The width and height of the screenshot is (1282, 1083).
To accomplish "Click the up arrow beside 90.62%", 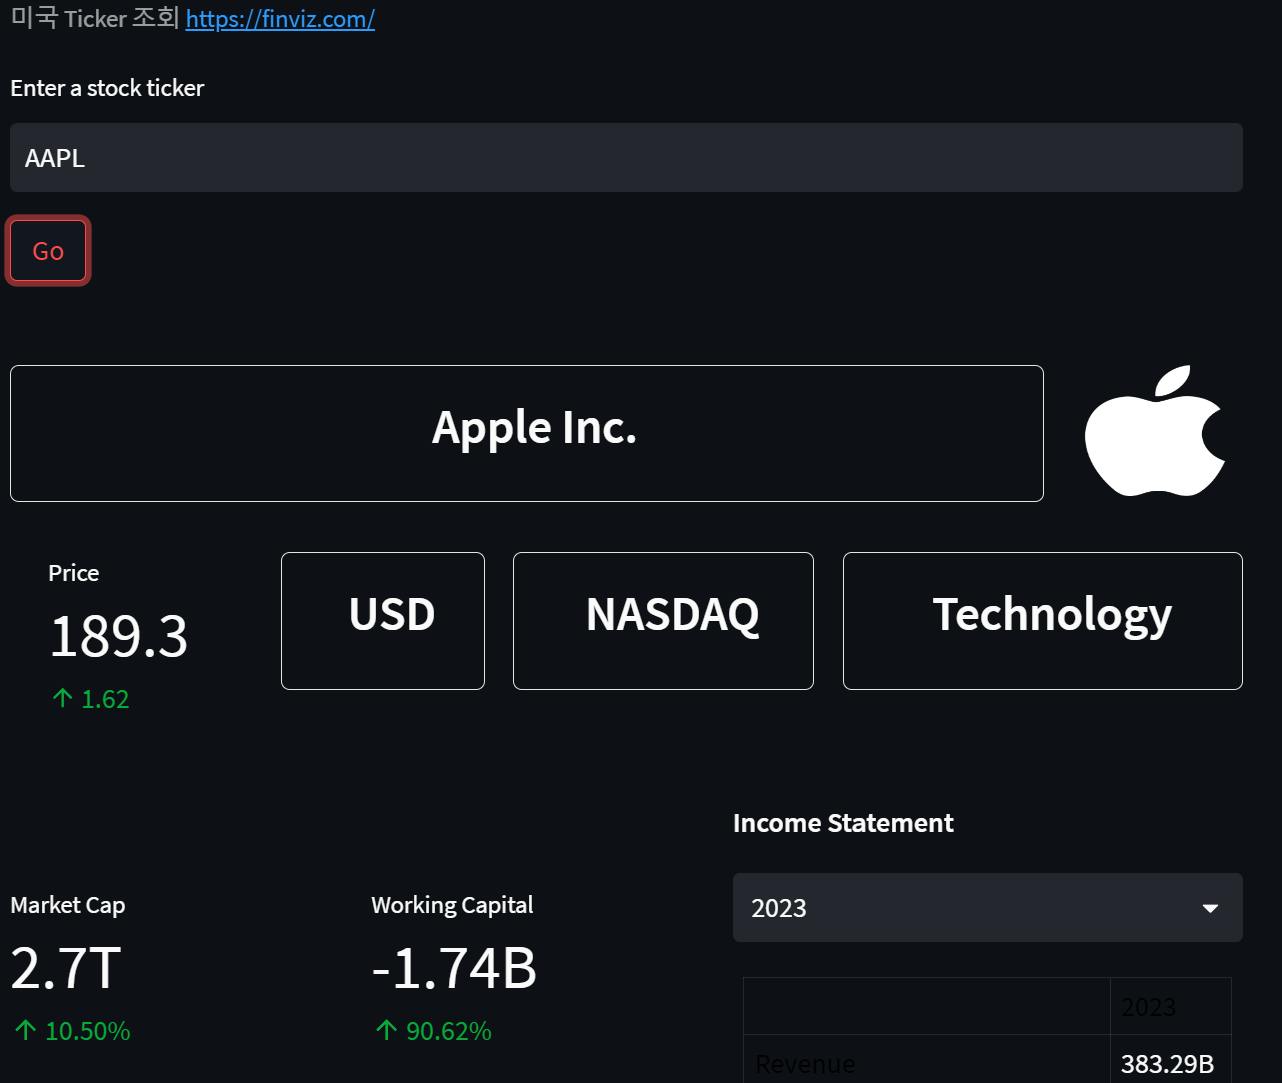I will pos(386,1030).
